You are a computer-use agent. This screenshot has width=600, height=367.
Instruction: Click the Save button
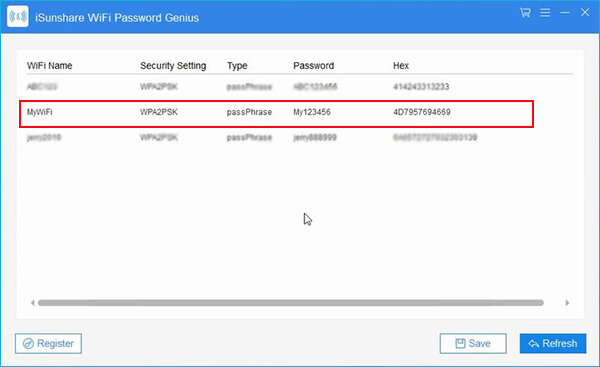(x=473, y=343)
